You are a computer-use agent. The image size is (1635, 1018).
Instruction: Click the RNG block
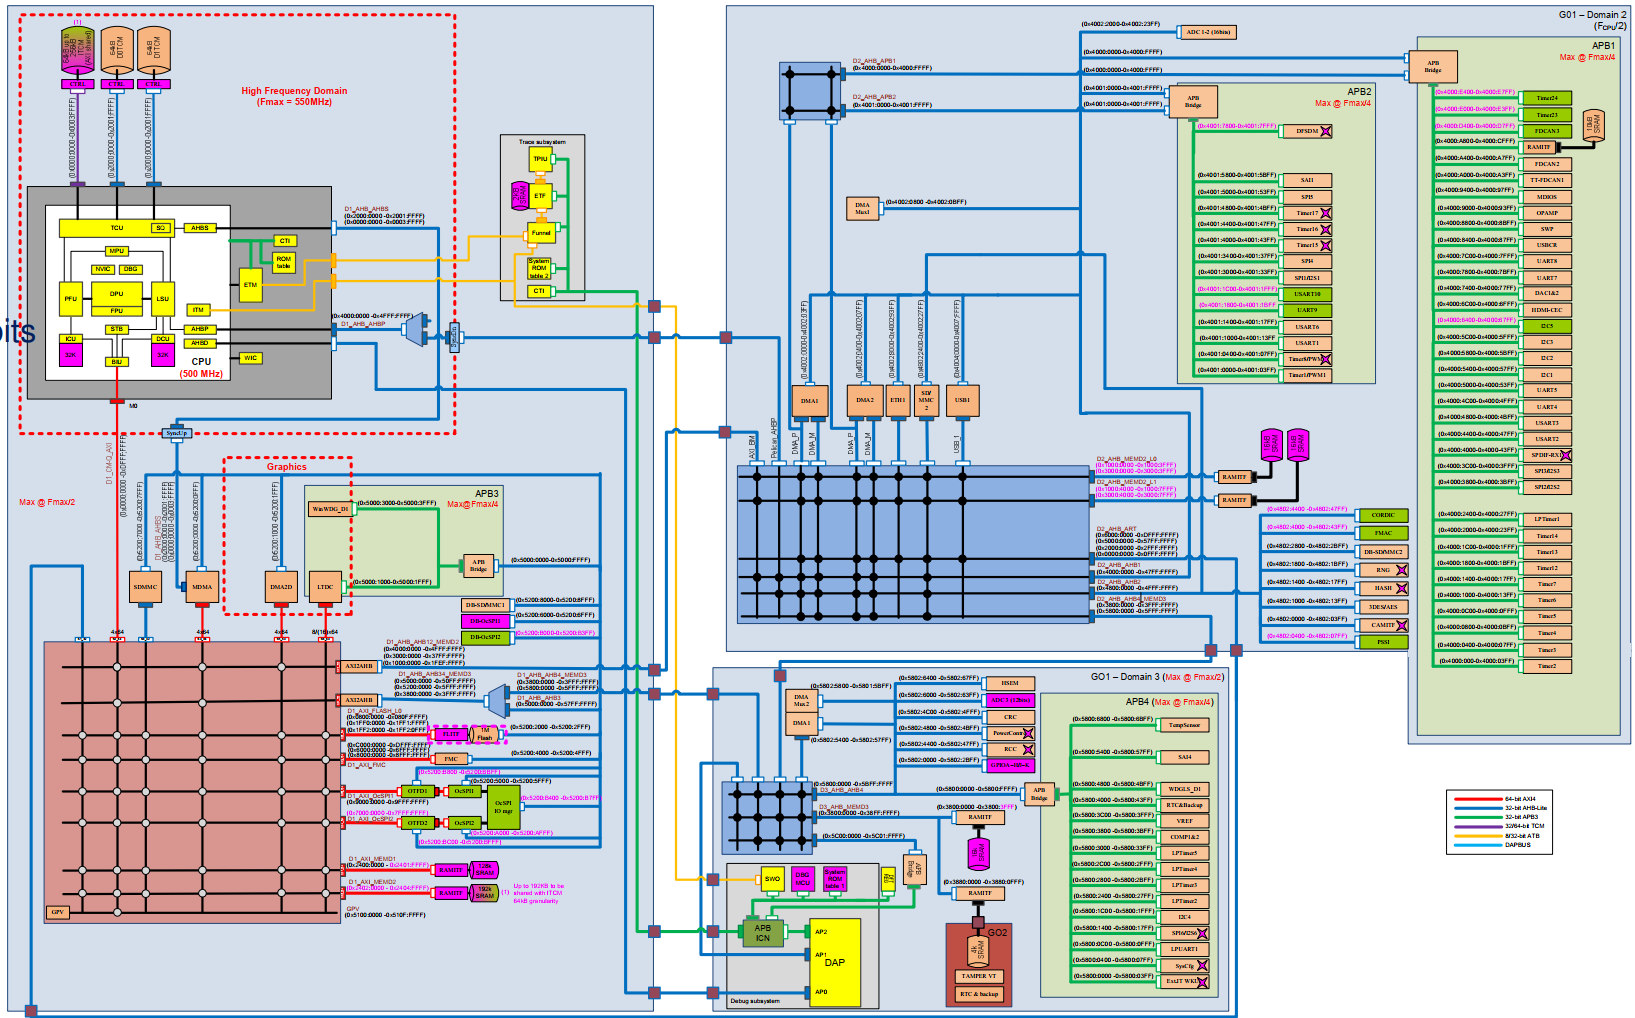point(1383,570)
